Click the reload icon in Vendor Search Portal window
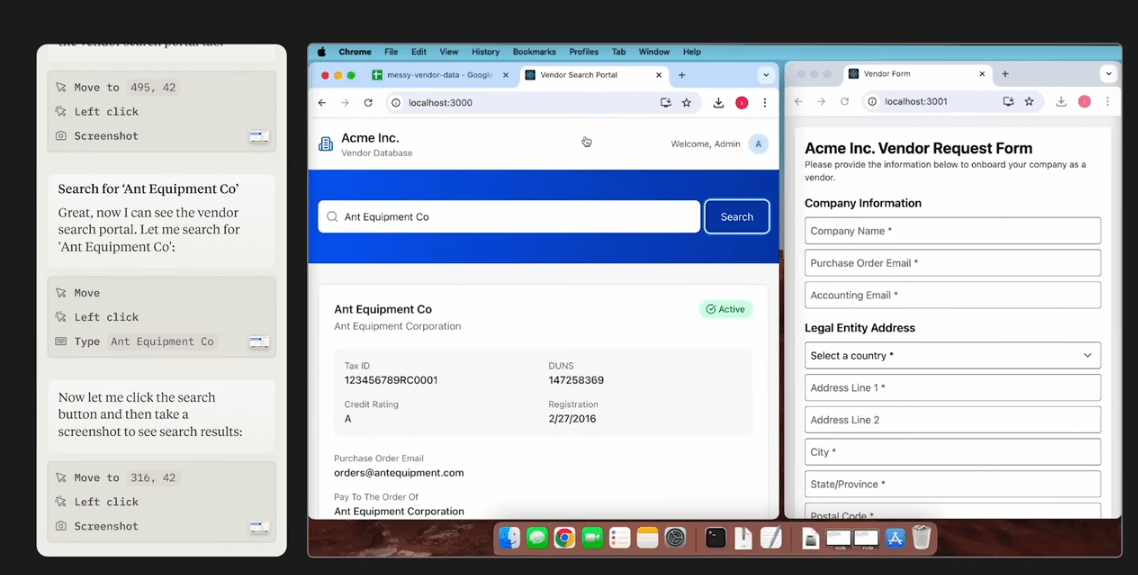 368,103
